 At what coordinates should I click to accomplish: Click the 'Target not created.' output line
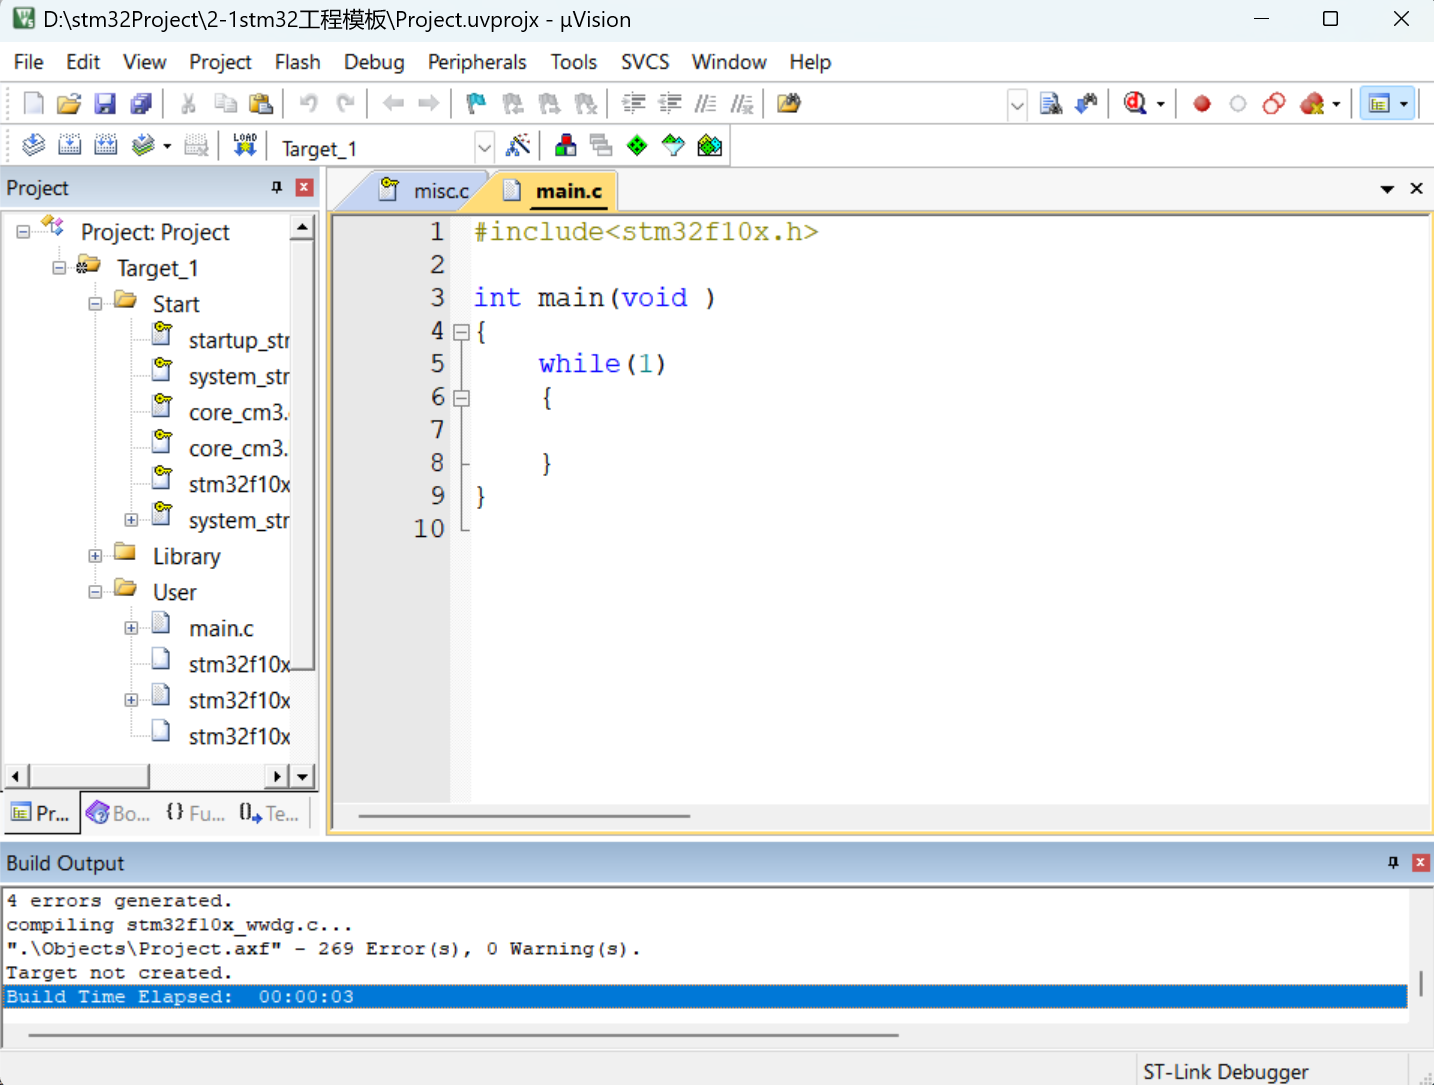point(119,972)
